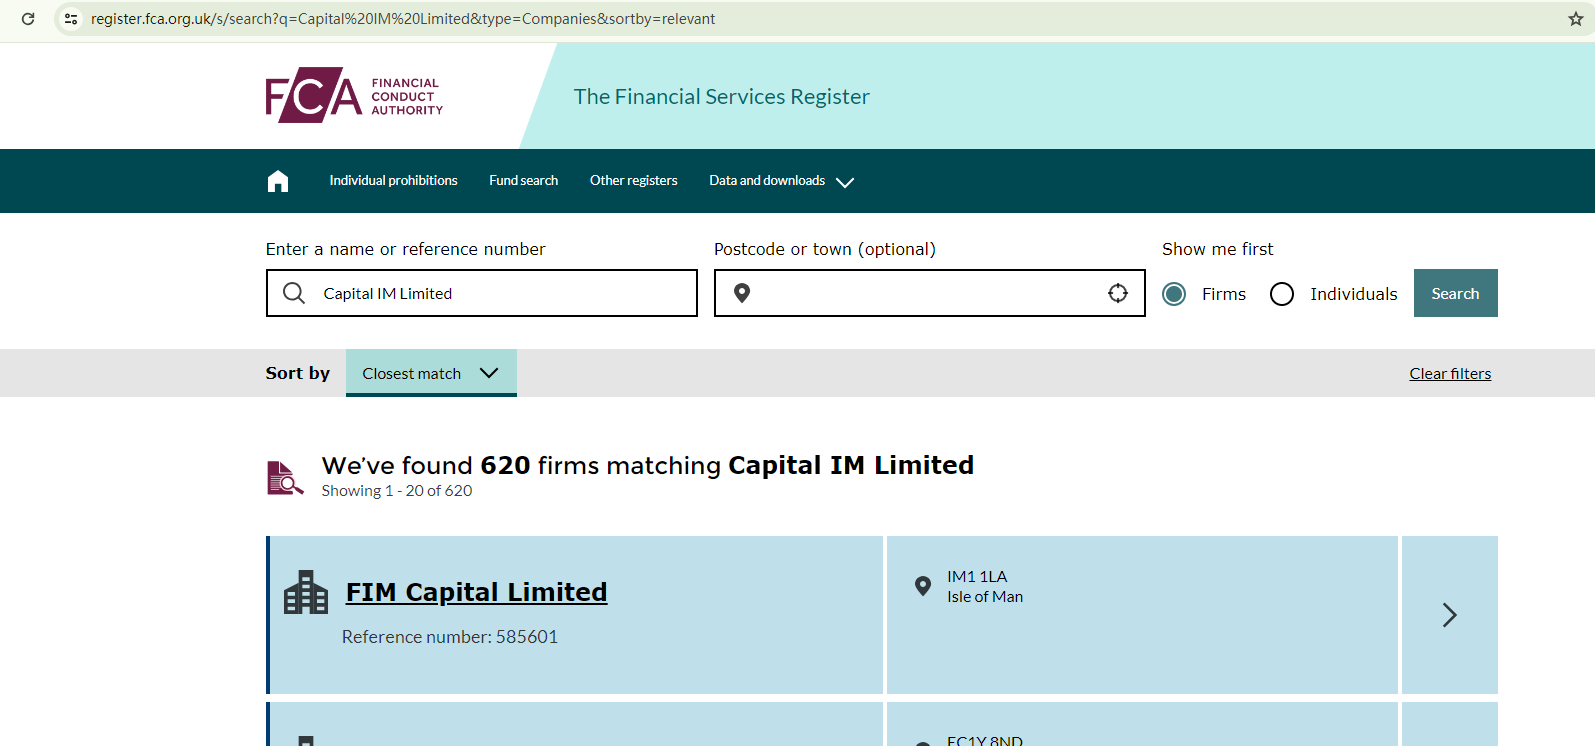Open FIM Capital Limited result chevron
1595x746 pixels.
(1449, 615)
